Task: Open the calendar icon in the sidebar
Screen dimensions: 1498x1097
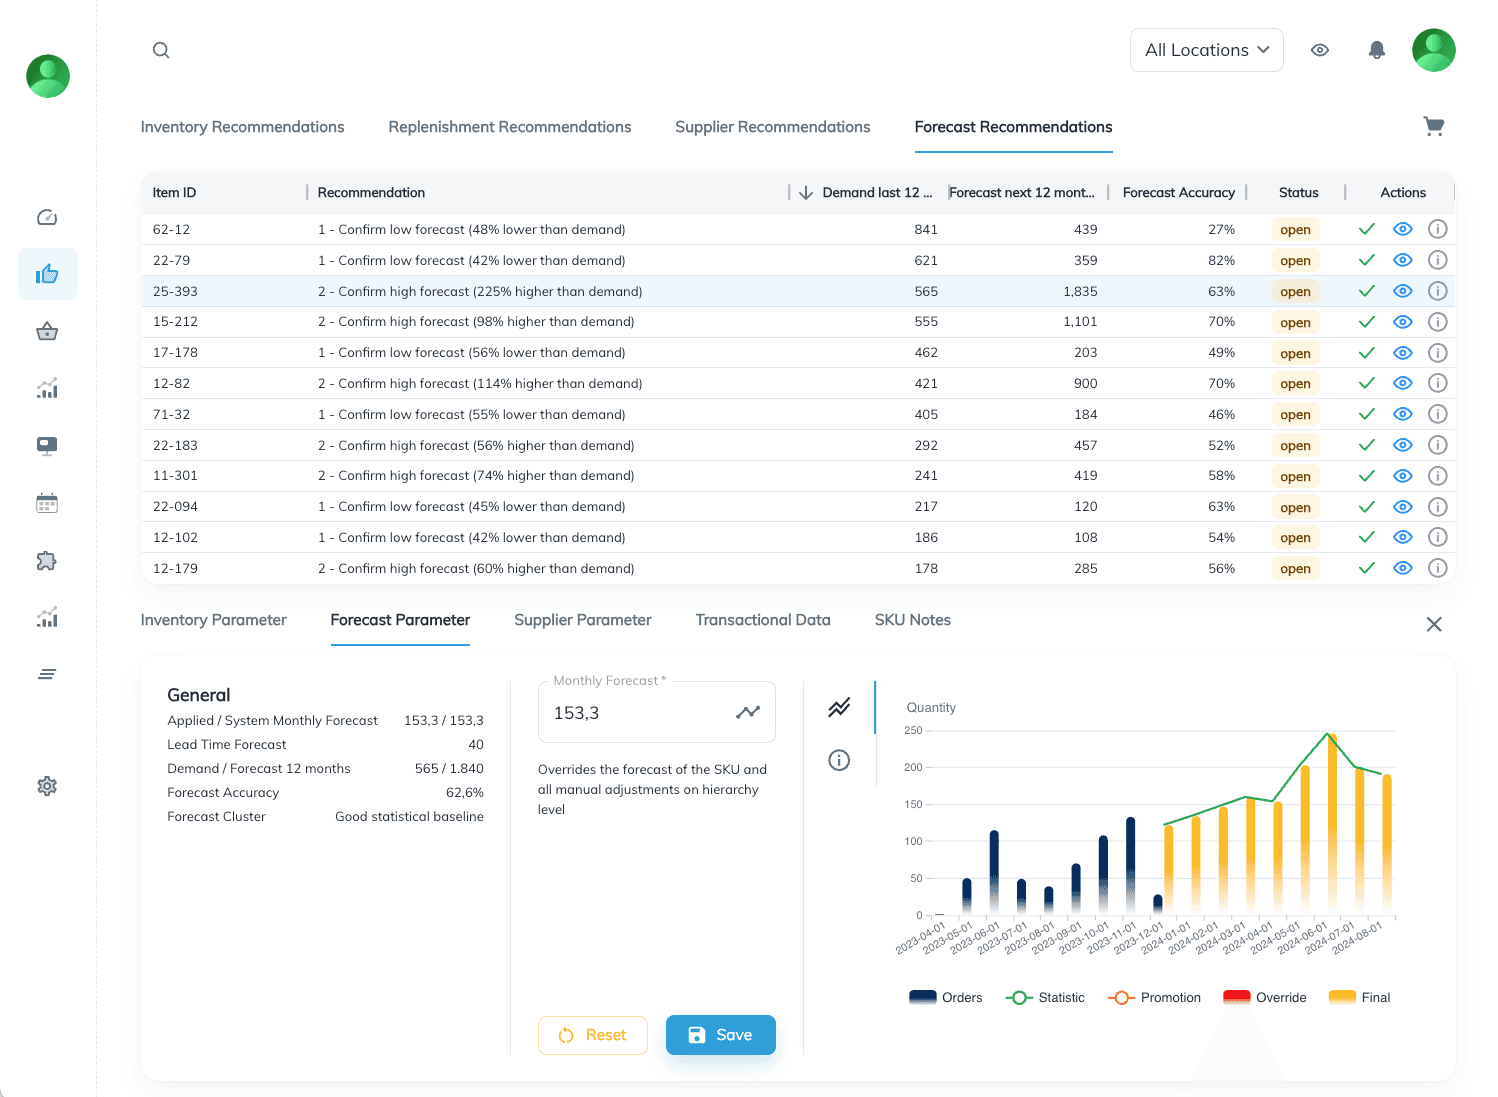Action: [x=47, y=503]
